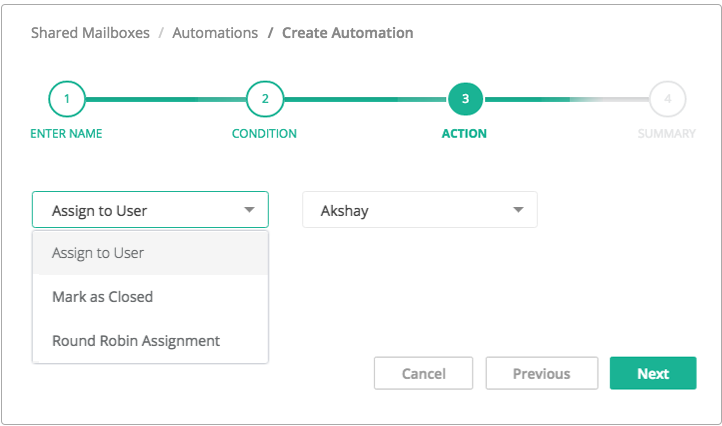Image resolution: width=722 pixels, height=426 pixels.
Task: Click the active step 3 circle
Action: 465,99
